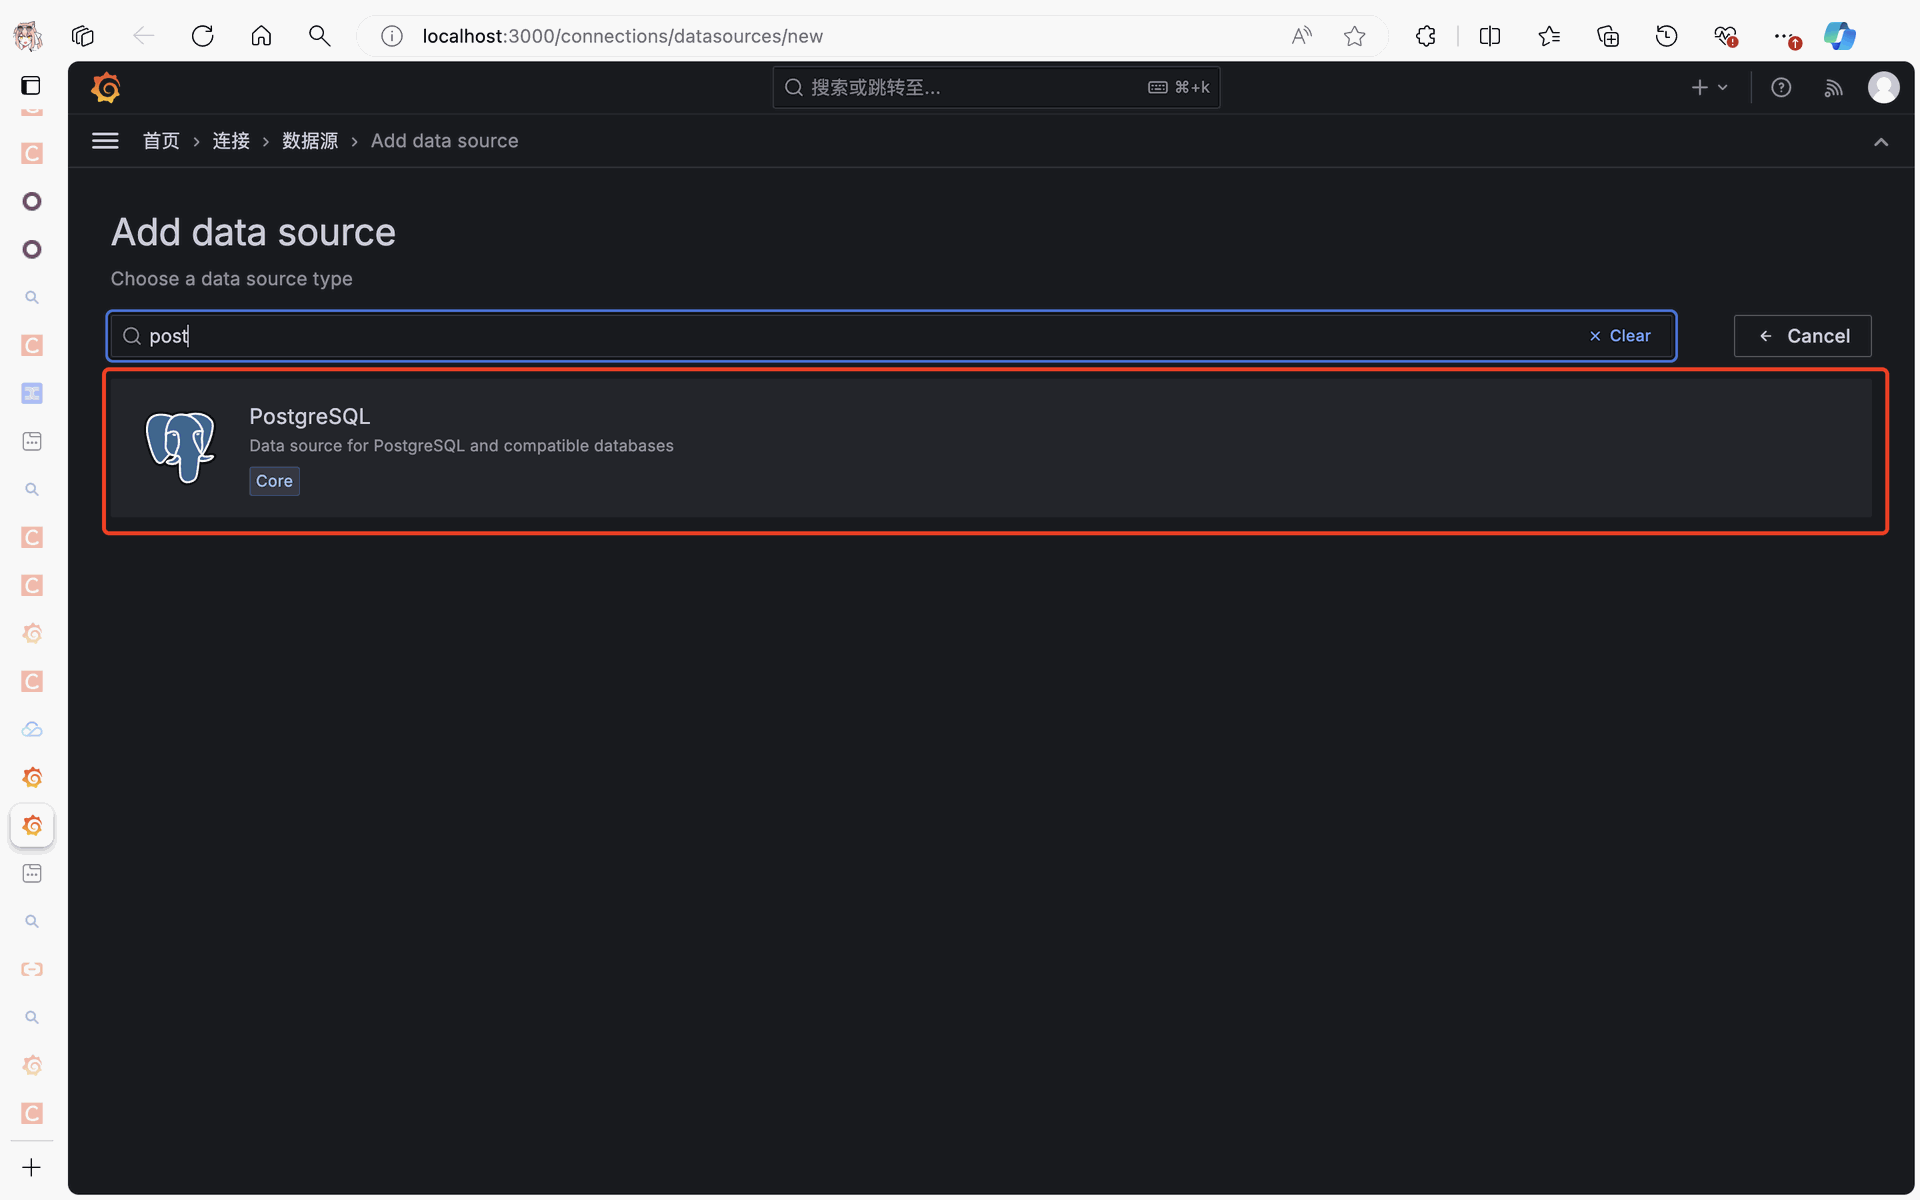Go to 首页 breadcrumb

161,141
